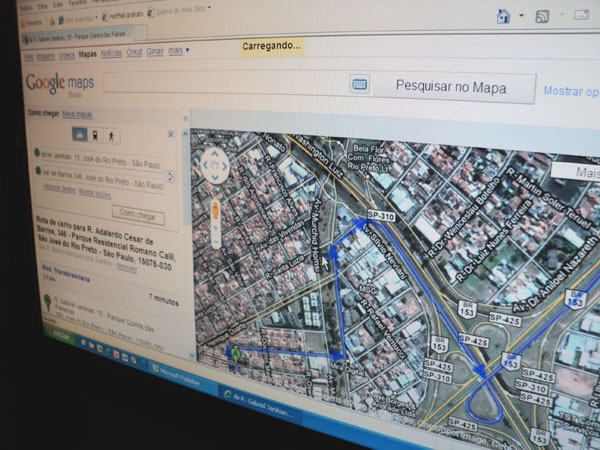
Task: Open the read mail toolbar icon
Action: coord(581,15)
